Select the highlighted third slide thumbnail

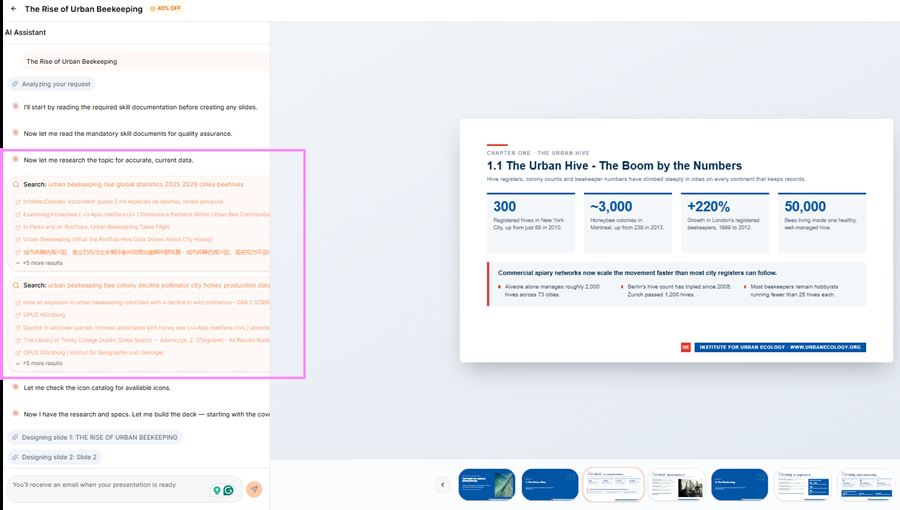pyautogui.click(x=613, y=484)
